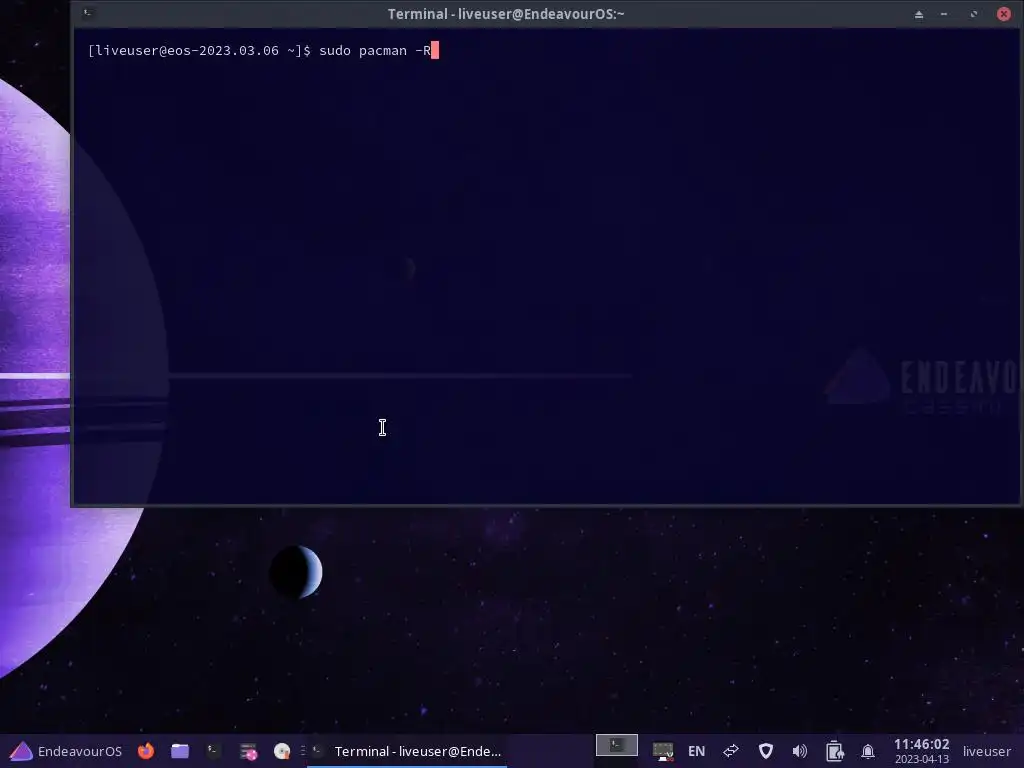The image size is (1024, 768).
Task: Click the workspace switcher thumbnail
Action: (x=616, y=745)
